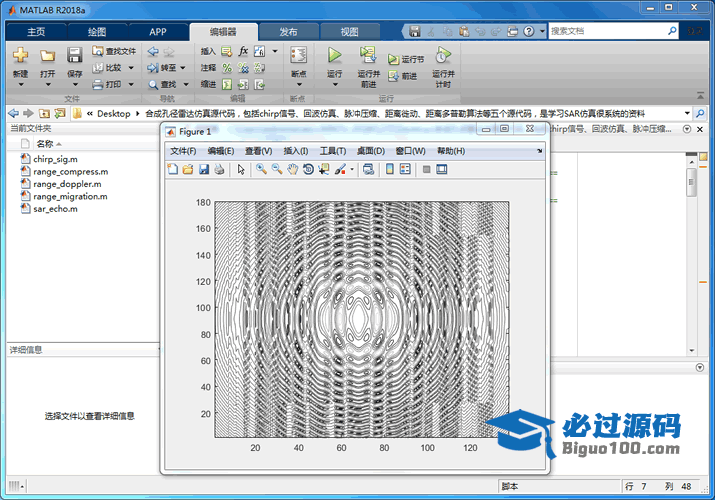Toggle the Data Cursor tool
Screen dimensions: 715x500
[x=324, y=170]
